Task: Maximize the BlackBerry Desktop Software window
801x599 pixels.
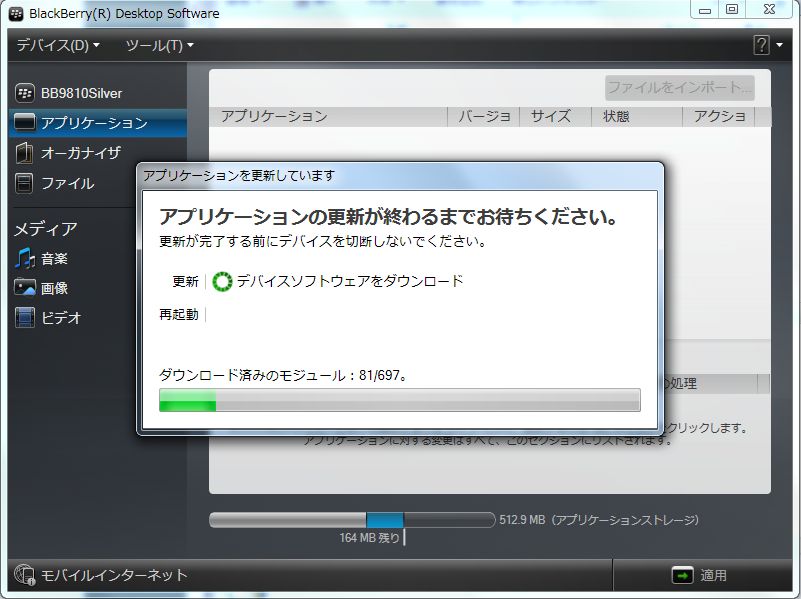Action: pos(732,10)
